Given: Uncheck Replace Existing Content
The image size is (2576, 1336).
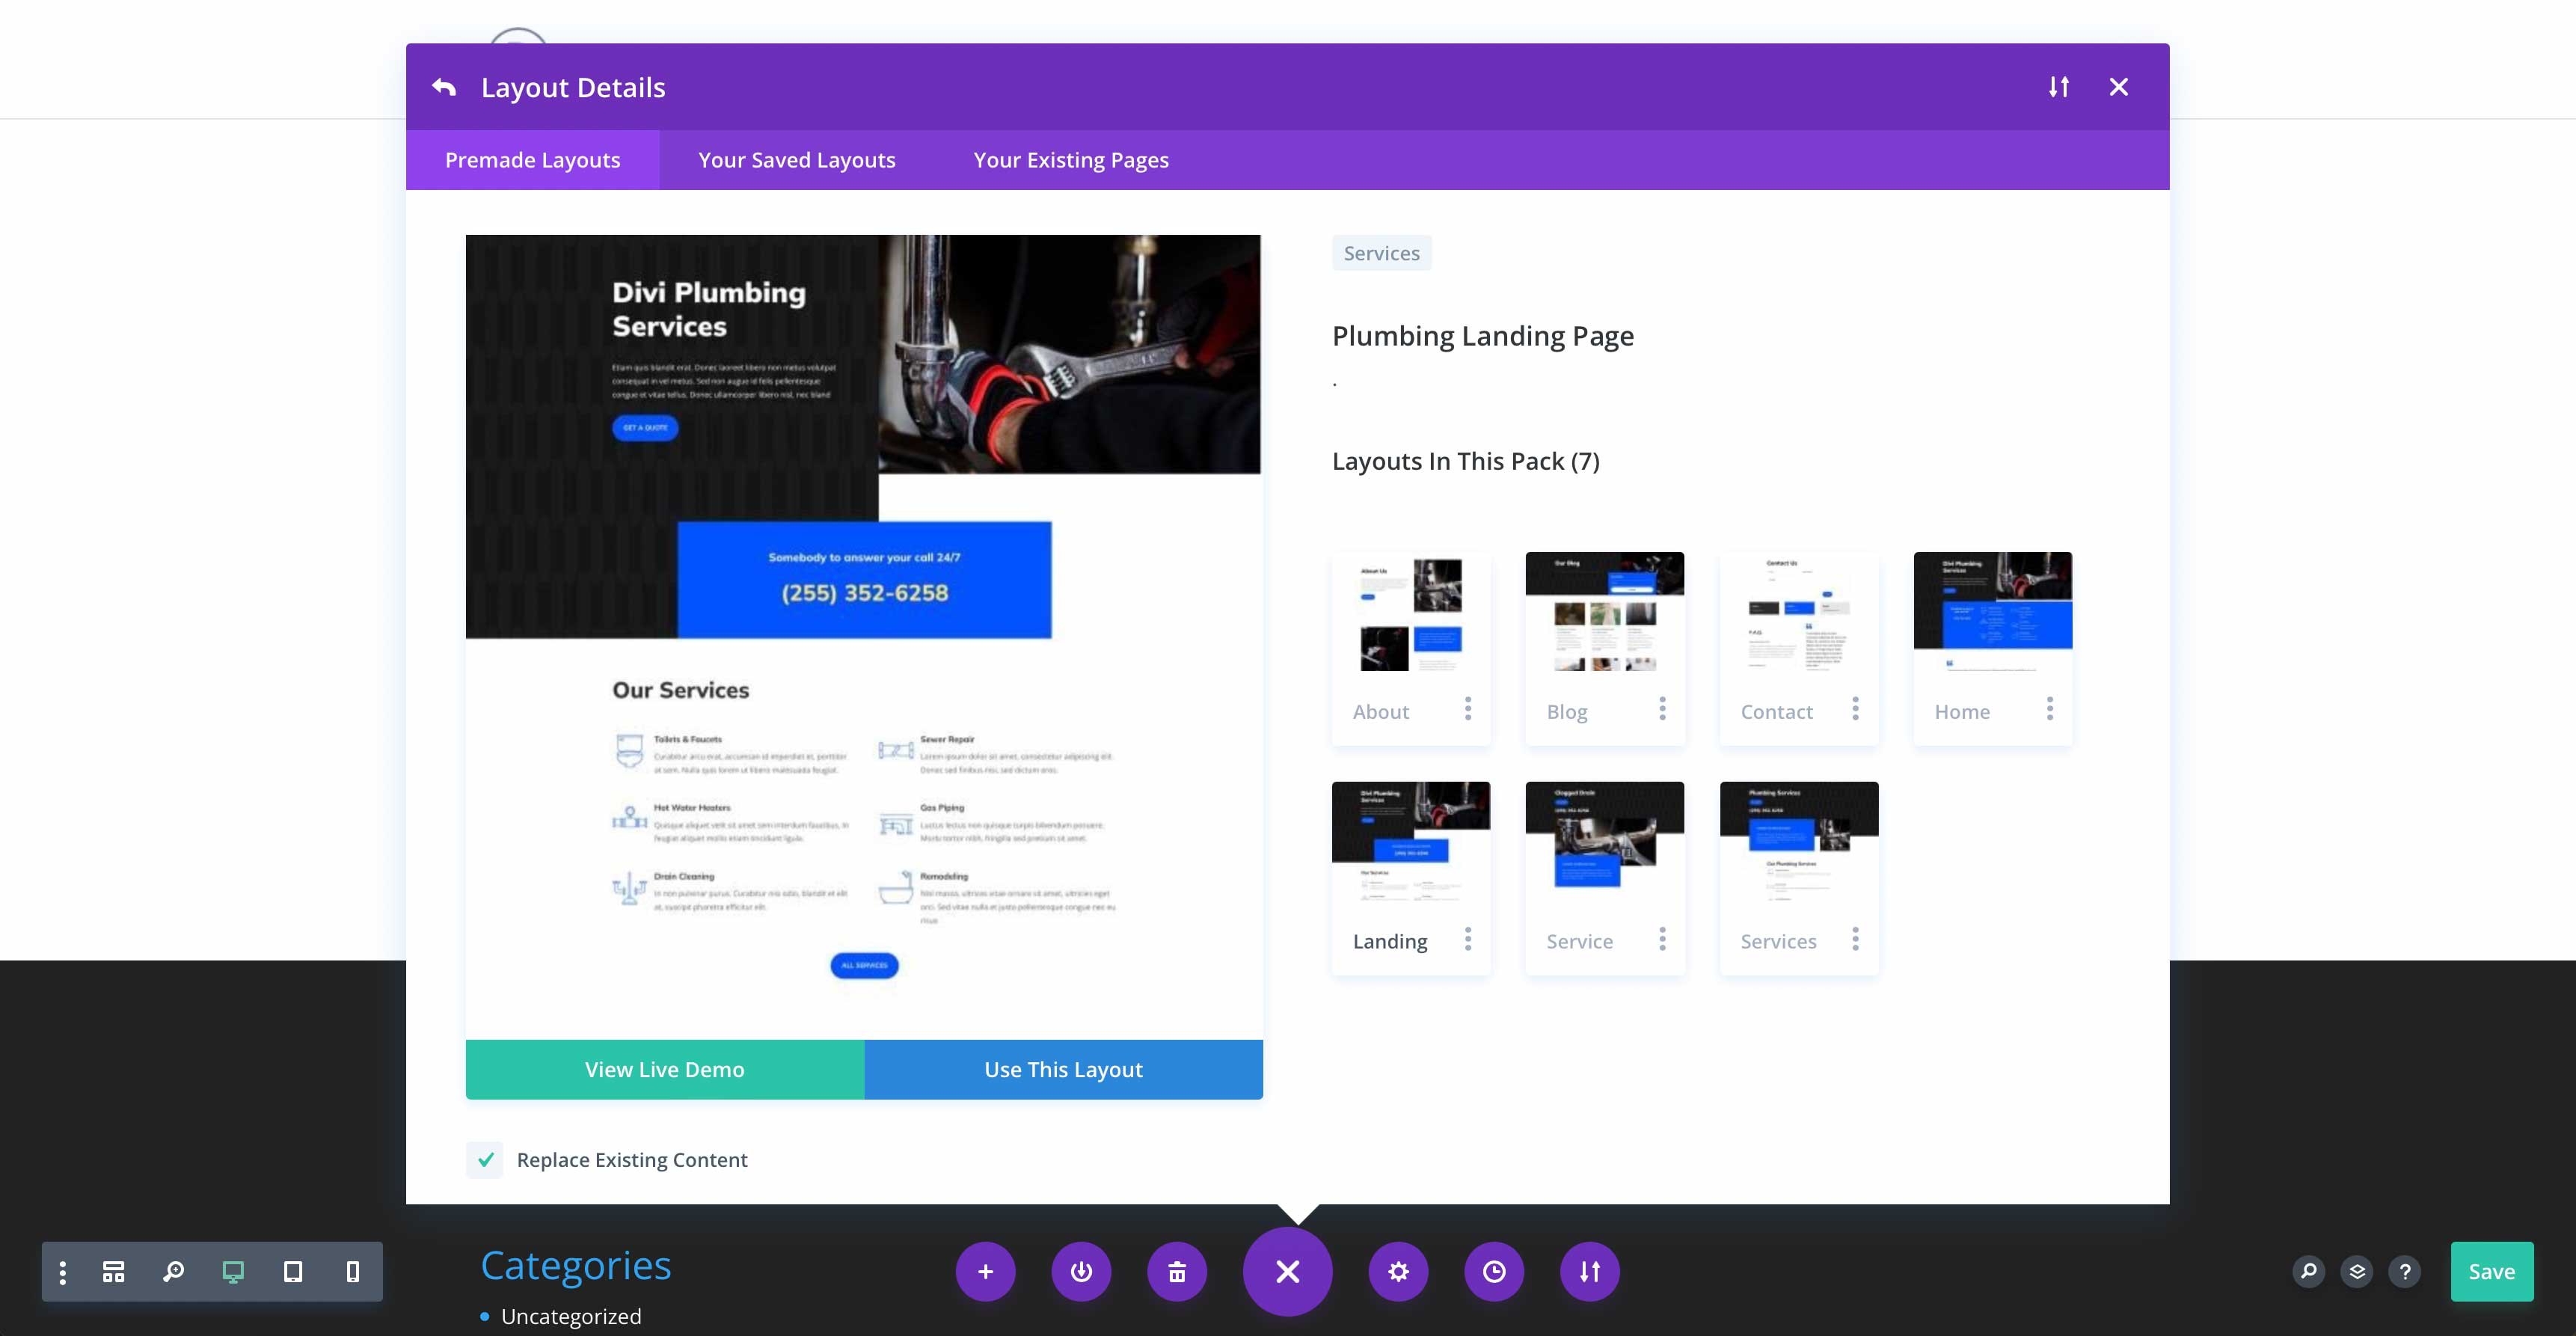Looking at the screenshot, I should click(x=485, y=1160).
